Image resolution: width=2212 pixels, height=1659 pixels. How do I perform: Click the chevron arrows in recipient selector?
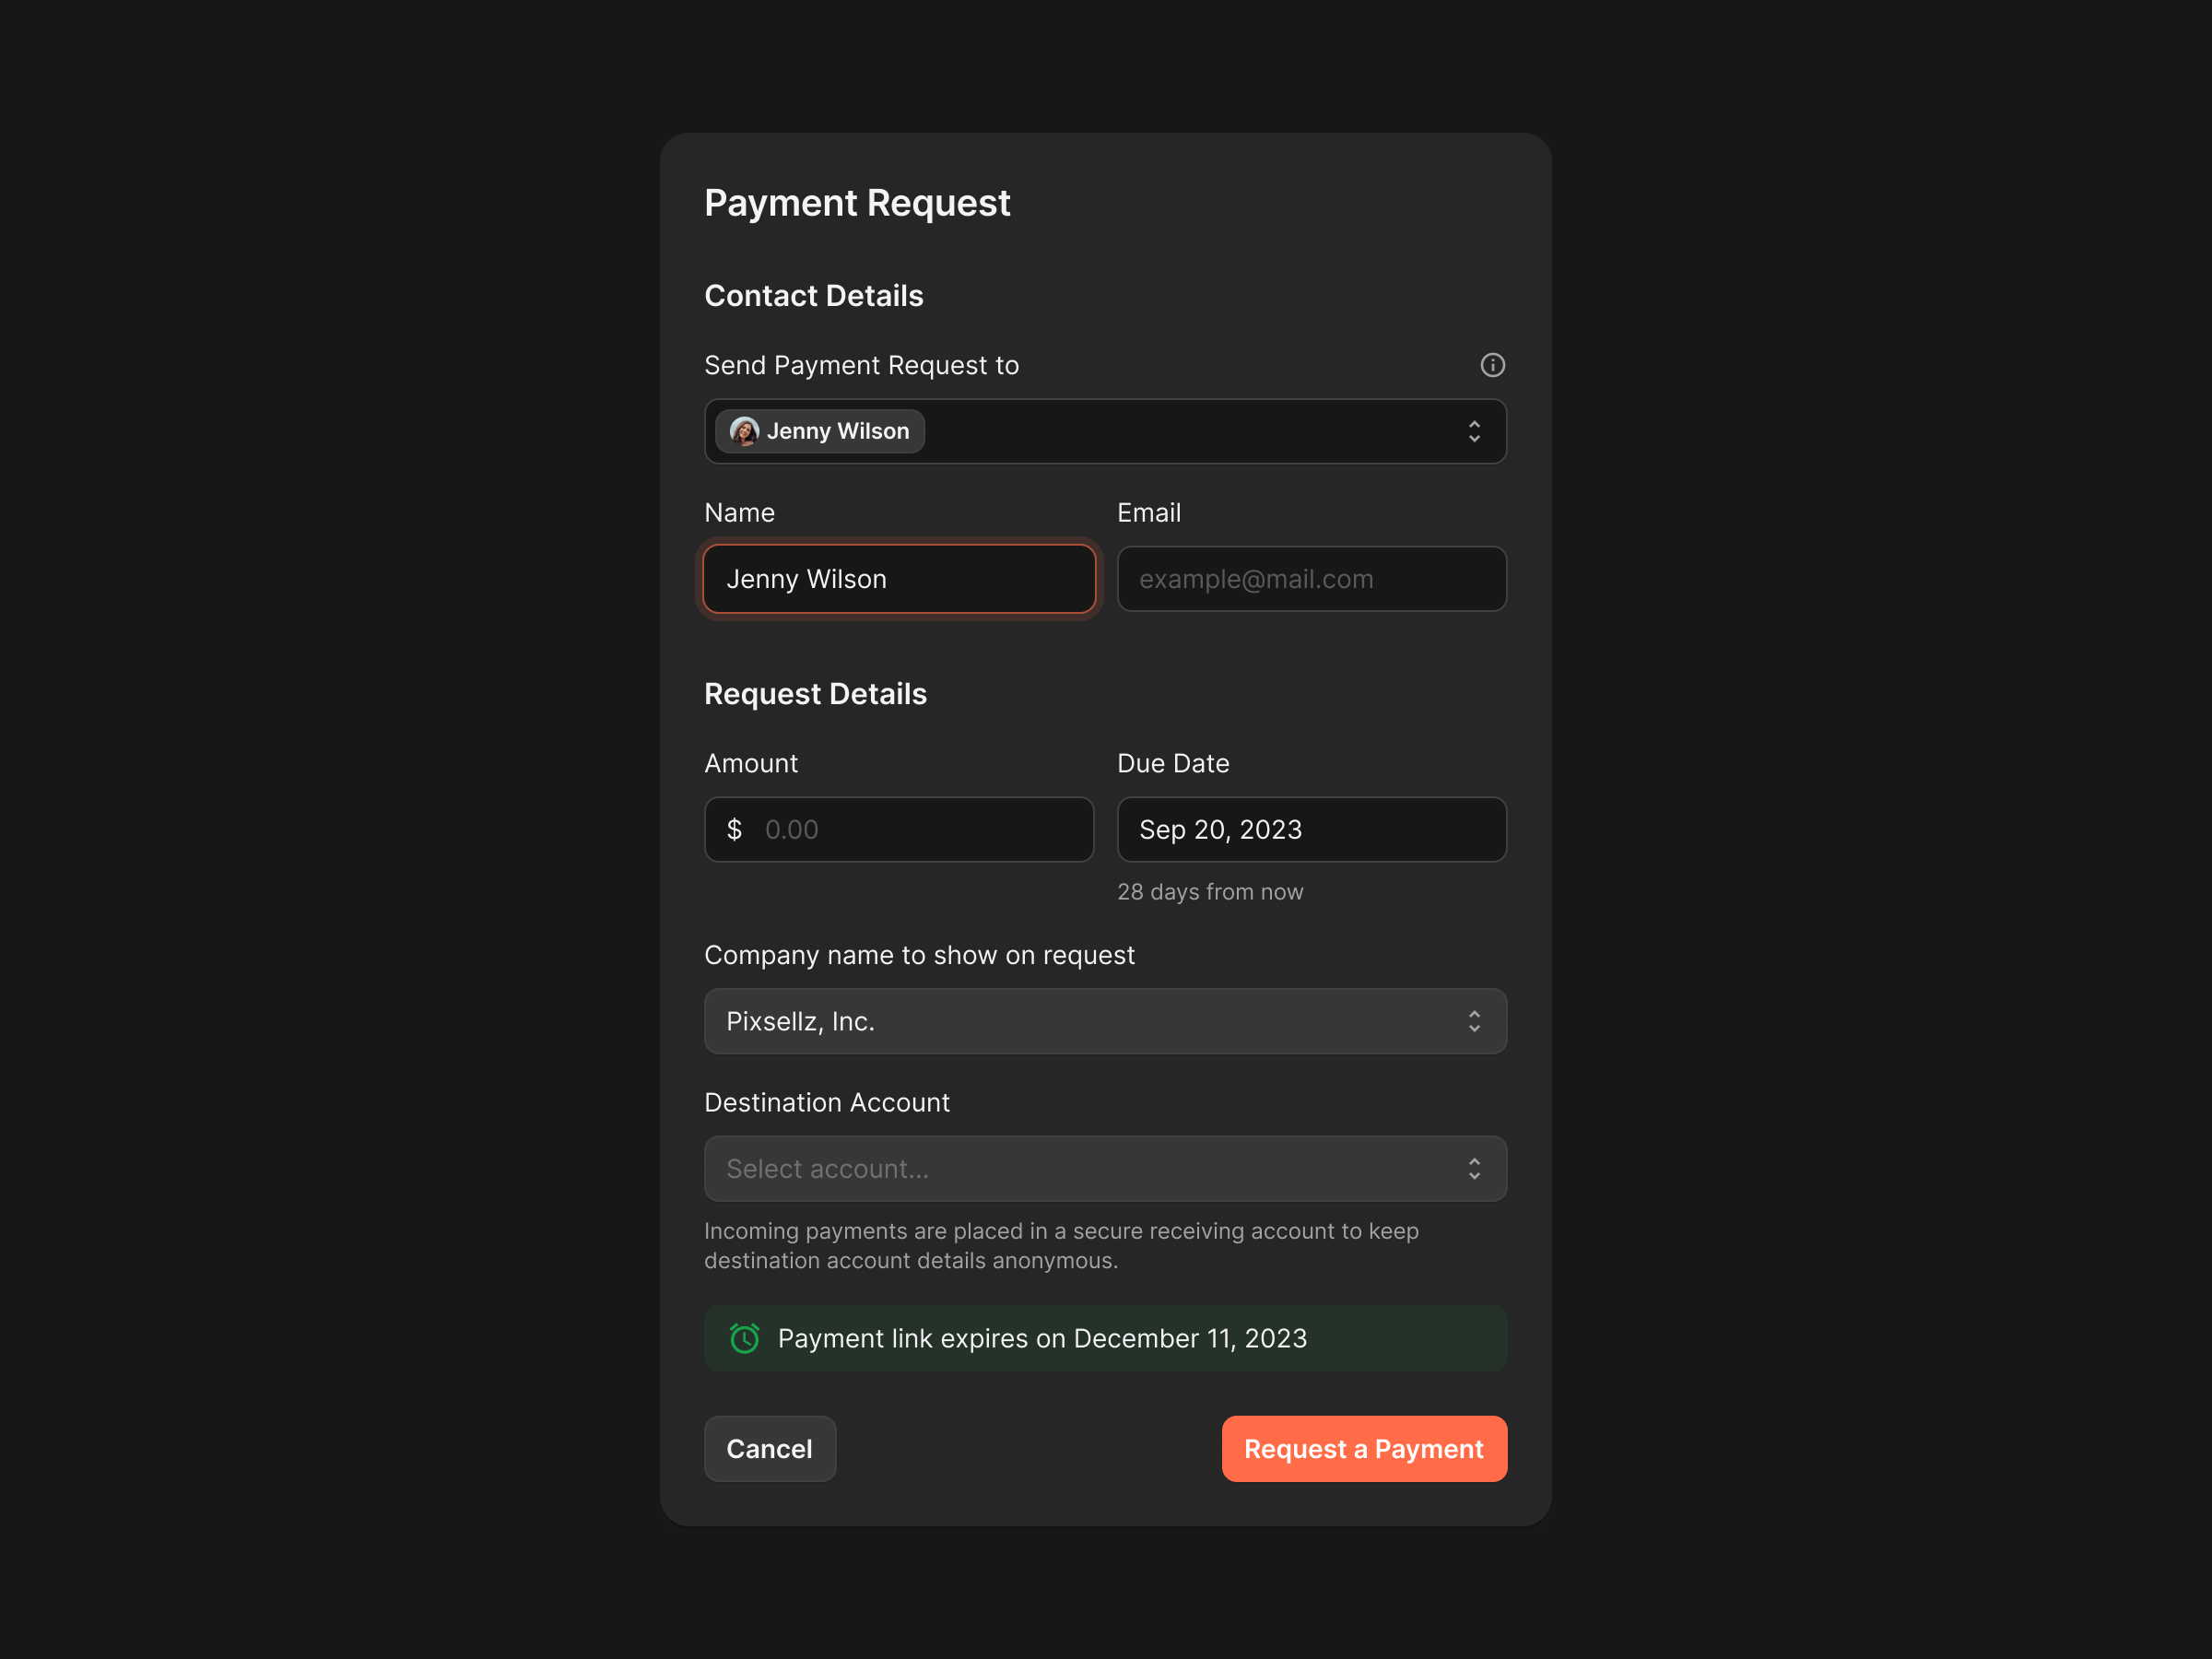[x=1473, y=431]
